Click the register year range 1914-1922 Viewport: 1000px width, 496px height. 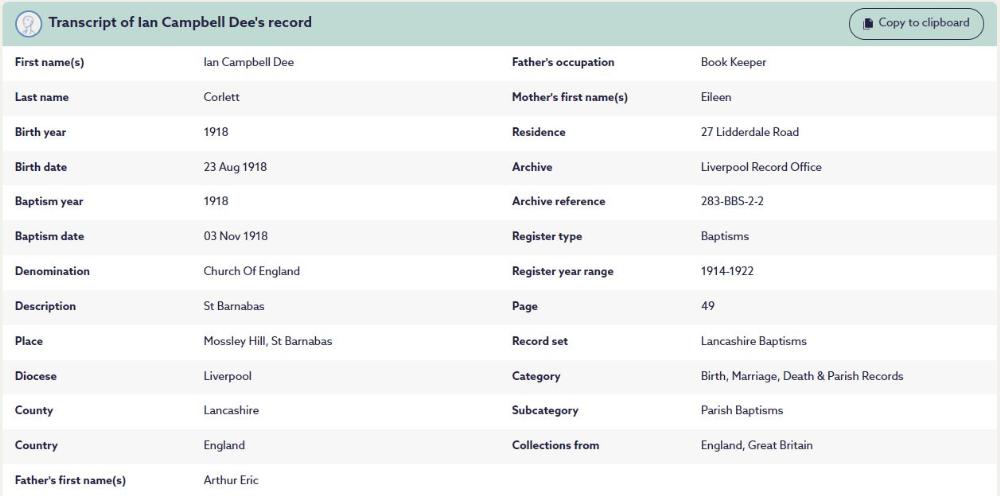coord(727,271)
